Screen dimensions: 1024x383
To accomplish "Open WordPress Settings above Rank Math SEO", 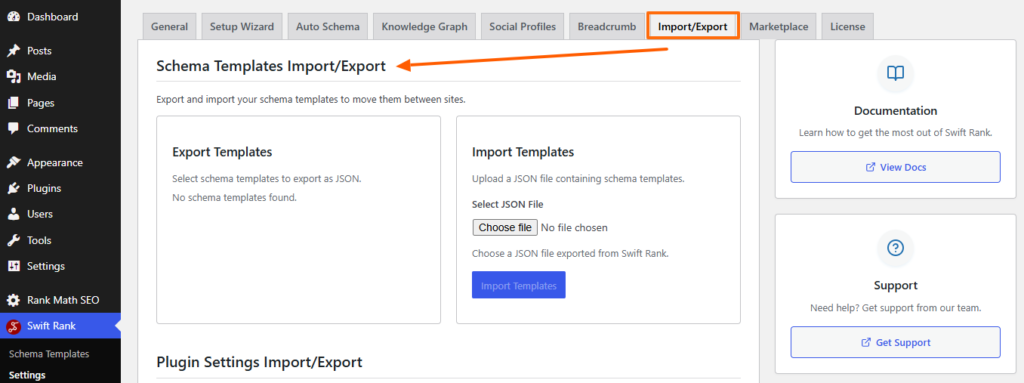I will tap(60, 267).
